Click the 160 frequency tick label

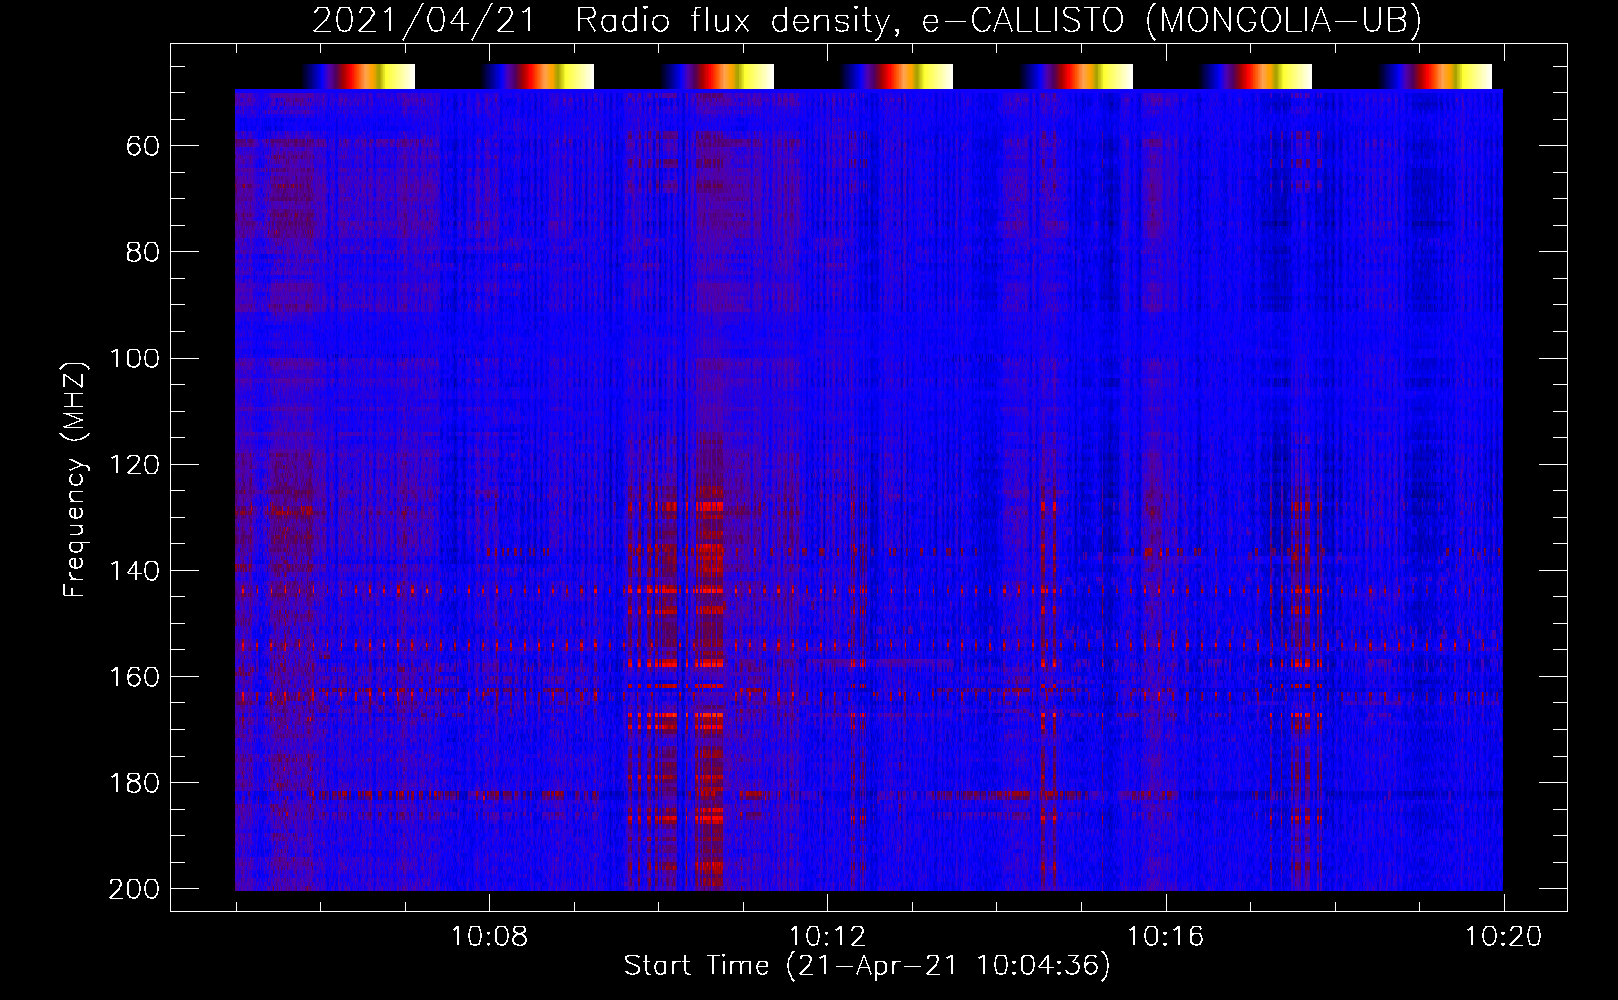(x=134, y=676)
